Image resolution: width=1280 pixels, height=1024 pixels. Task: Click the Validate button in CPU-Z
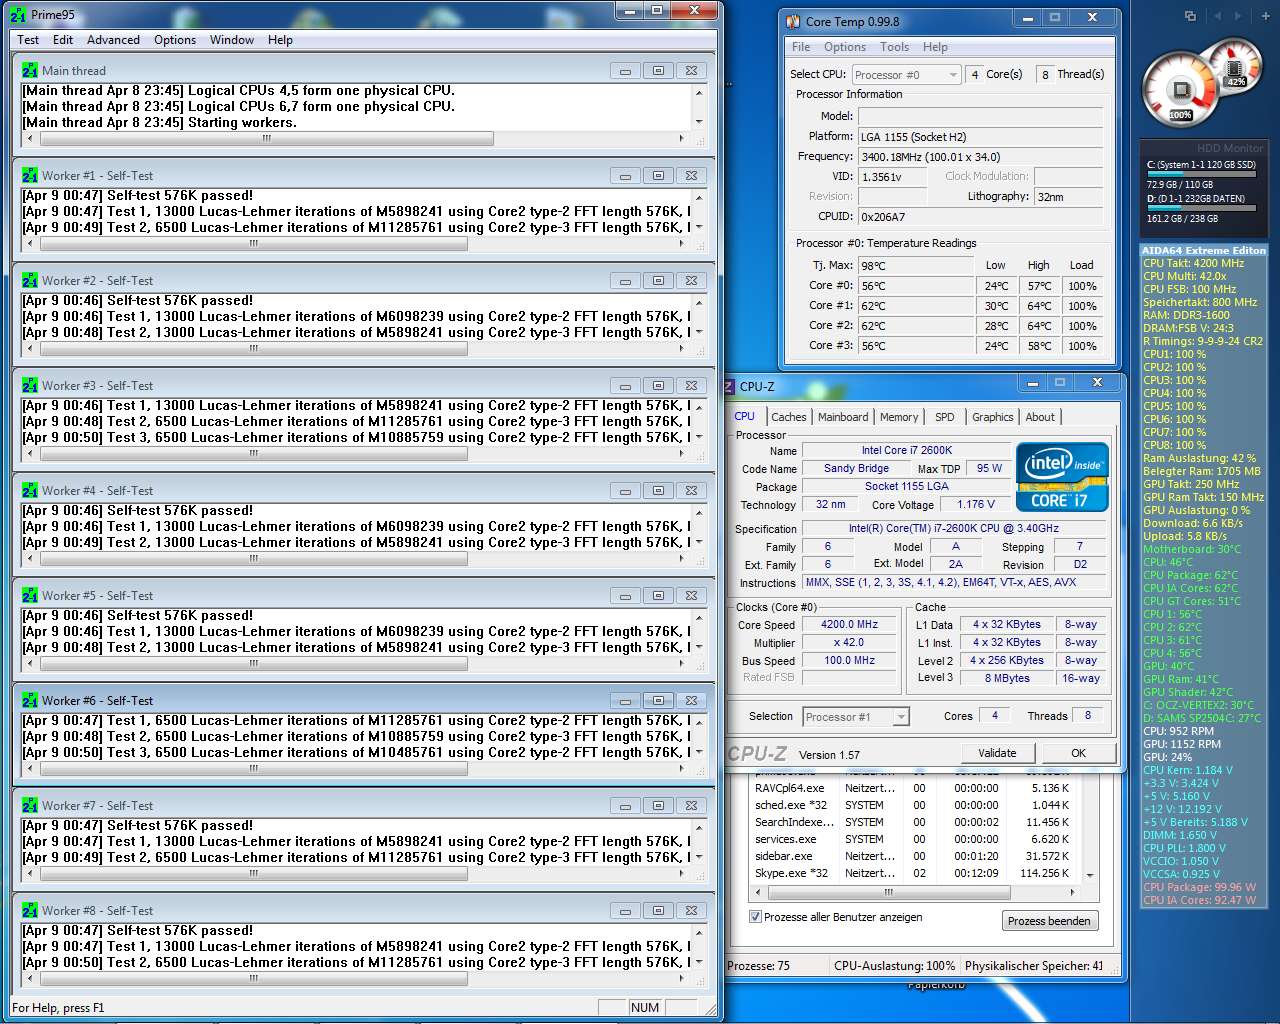click(996, 753)
